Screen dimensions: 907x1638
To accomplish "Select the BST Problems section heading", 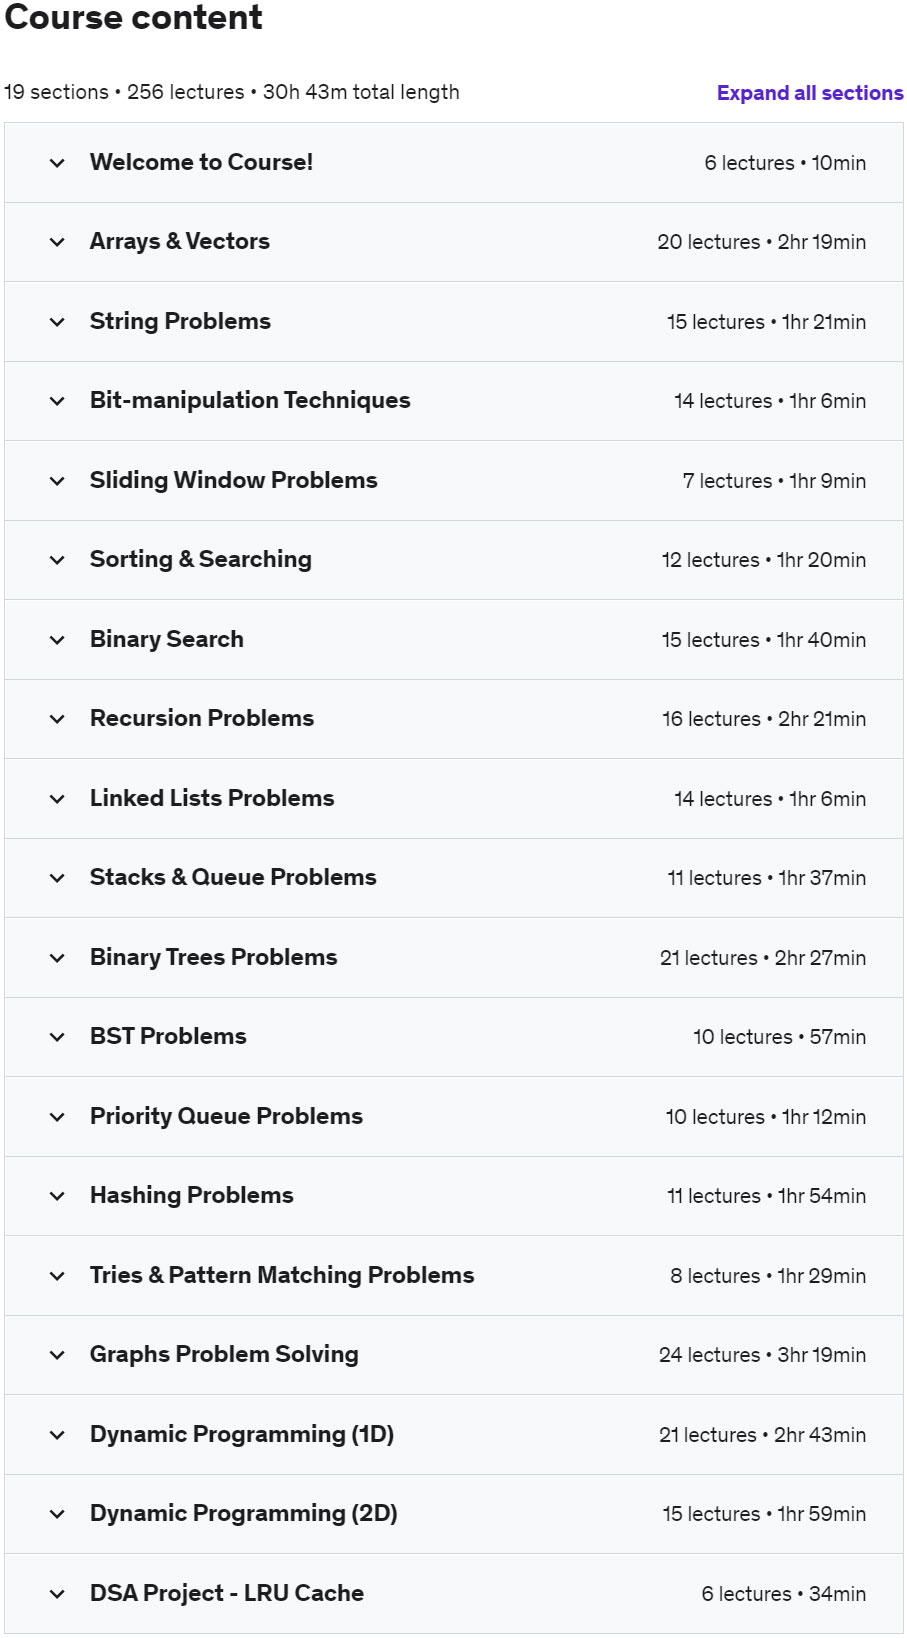I will (168, 1036).
